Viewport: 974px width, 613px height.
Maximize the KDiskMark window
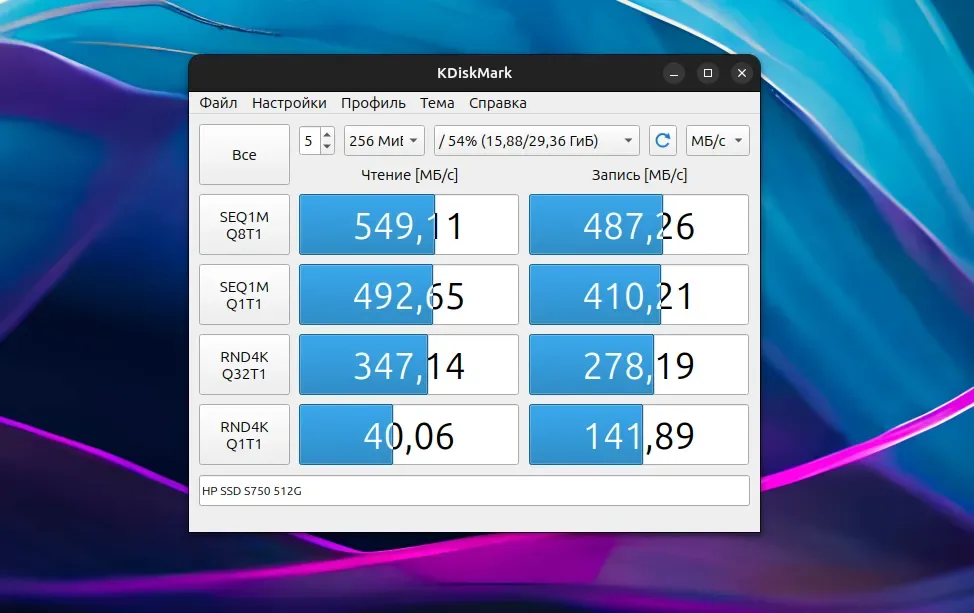coord(708,73)
